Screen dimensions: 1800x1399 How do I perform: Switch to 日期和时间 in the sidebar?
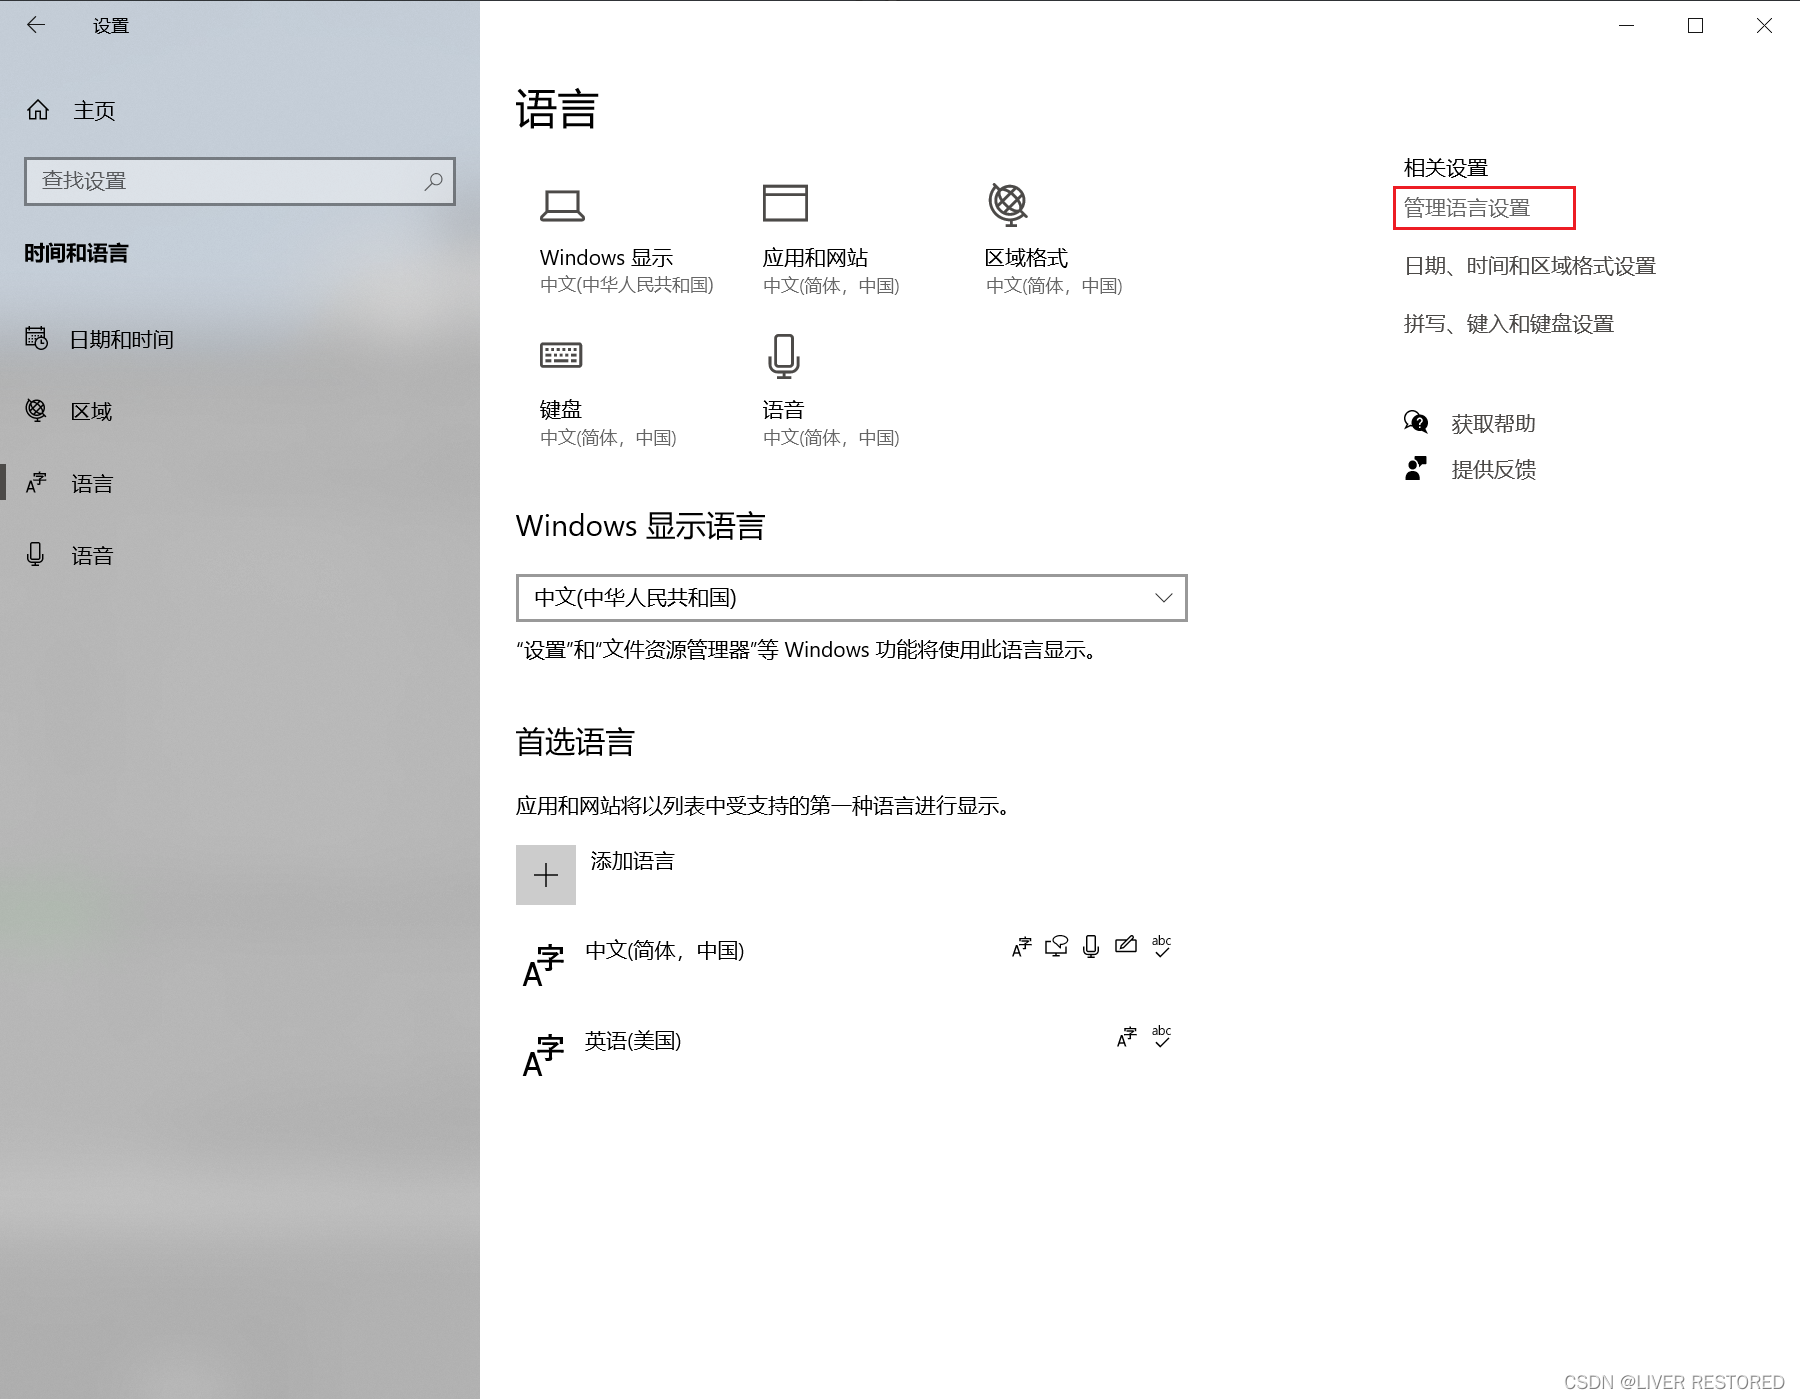coord(120,339)
